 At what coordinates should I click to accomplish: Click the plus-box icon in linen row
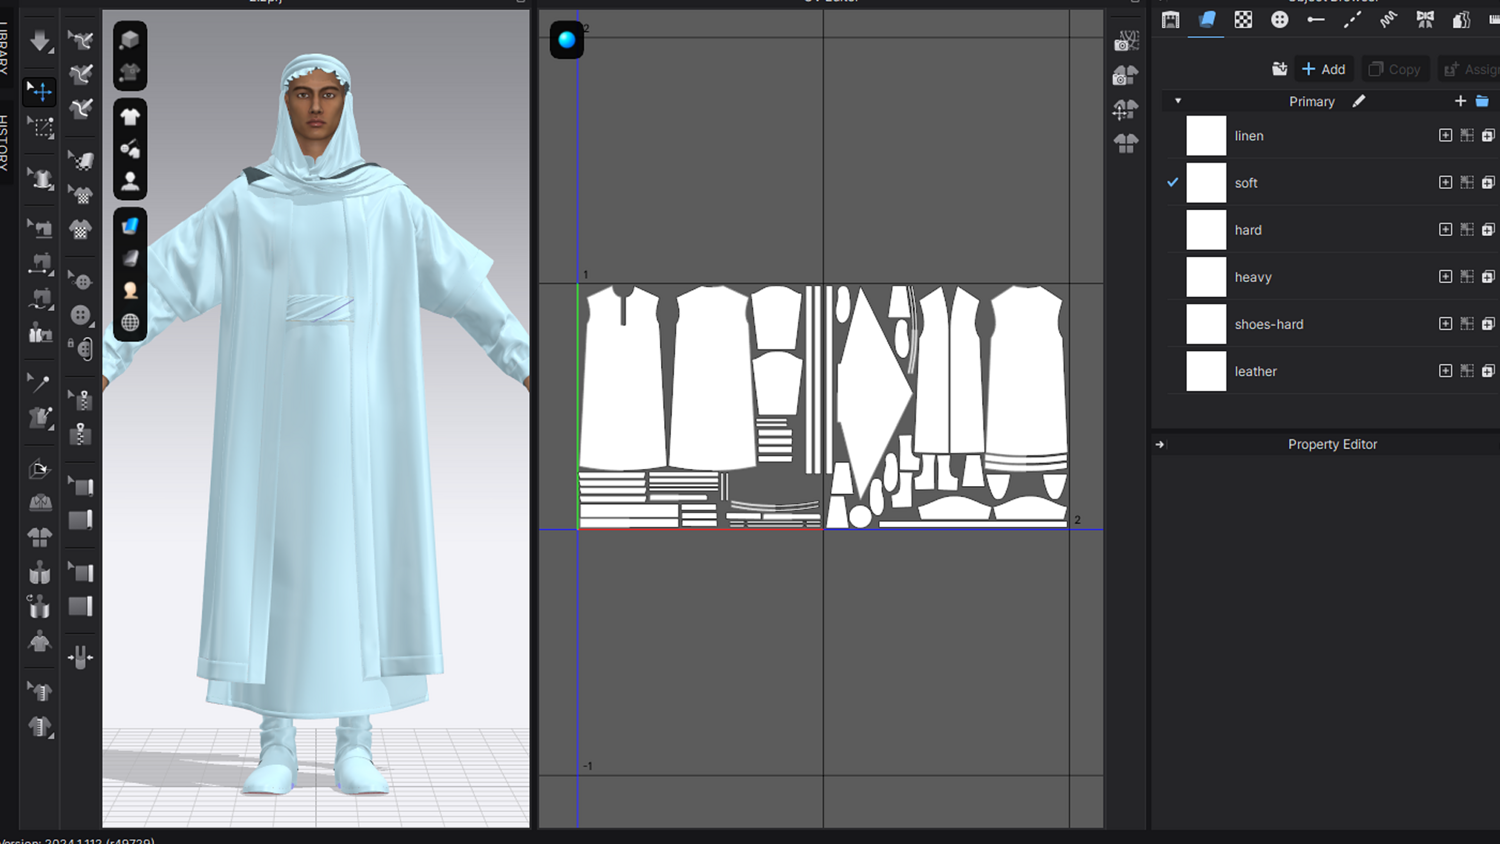[1445, 135]
